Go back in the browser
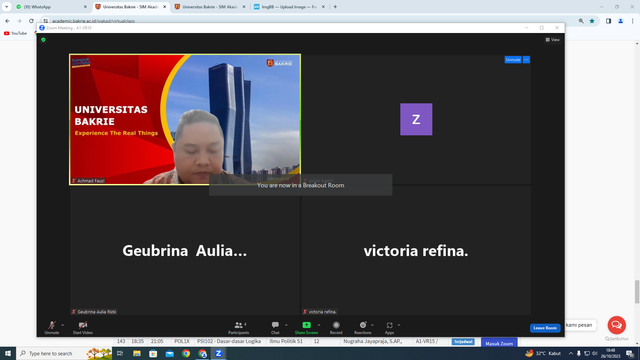The width and height of the screenshot is (640, 360). click(7, 21)
